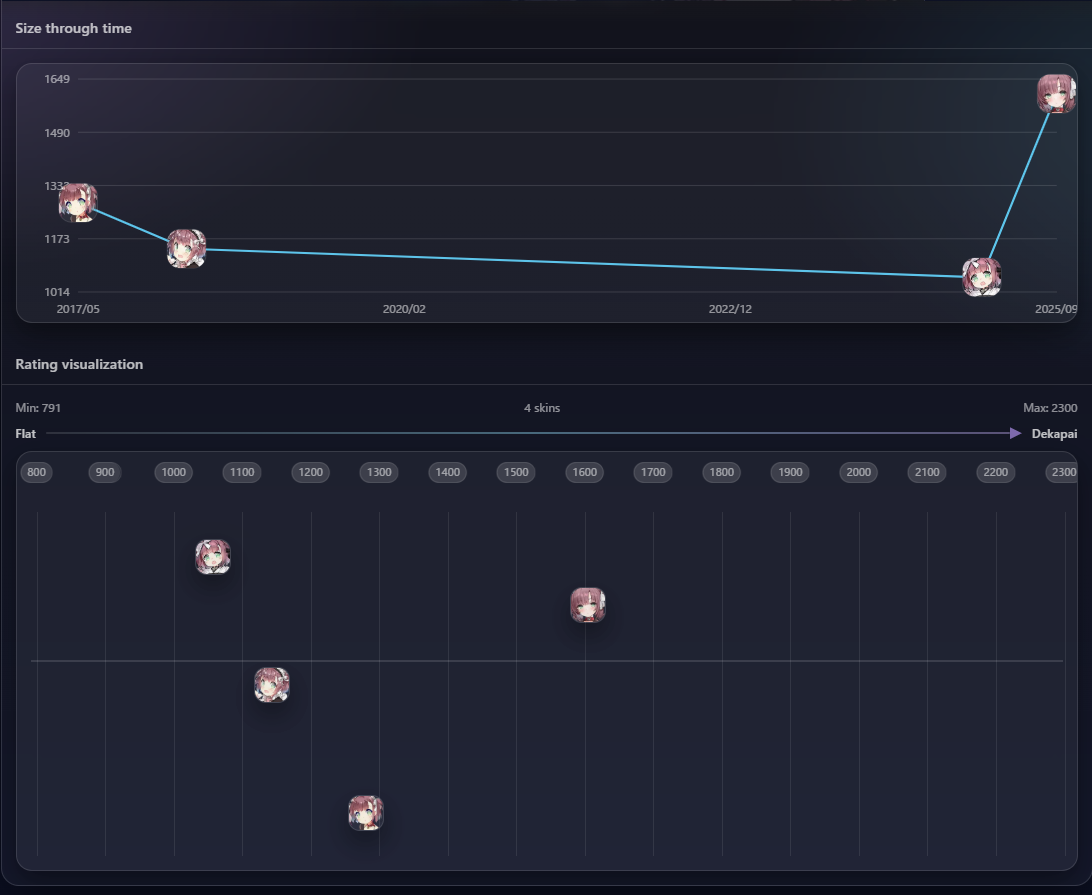Click the "4 skins" count label
The width and height of the screenshot is (1092, 895).
click(x=542, y=408)
